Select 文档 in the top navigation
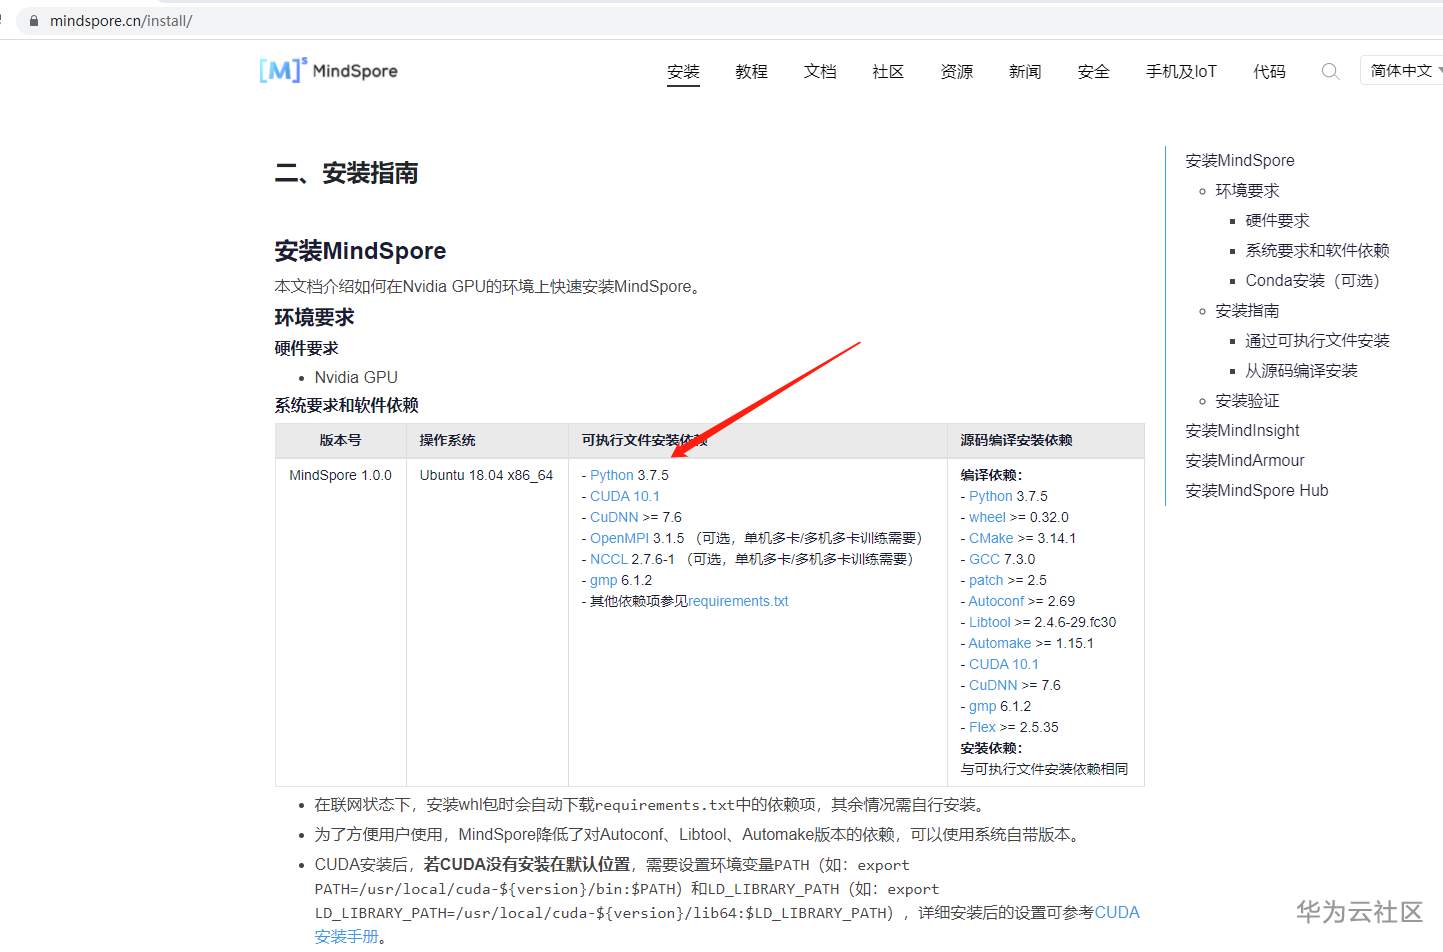Image resolution: width=1443 pixels, height=952 pixels. (820, 72)
